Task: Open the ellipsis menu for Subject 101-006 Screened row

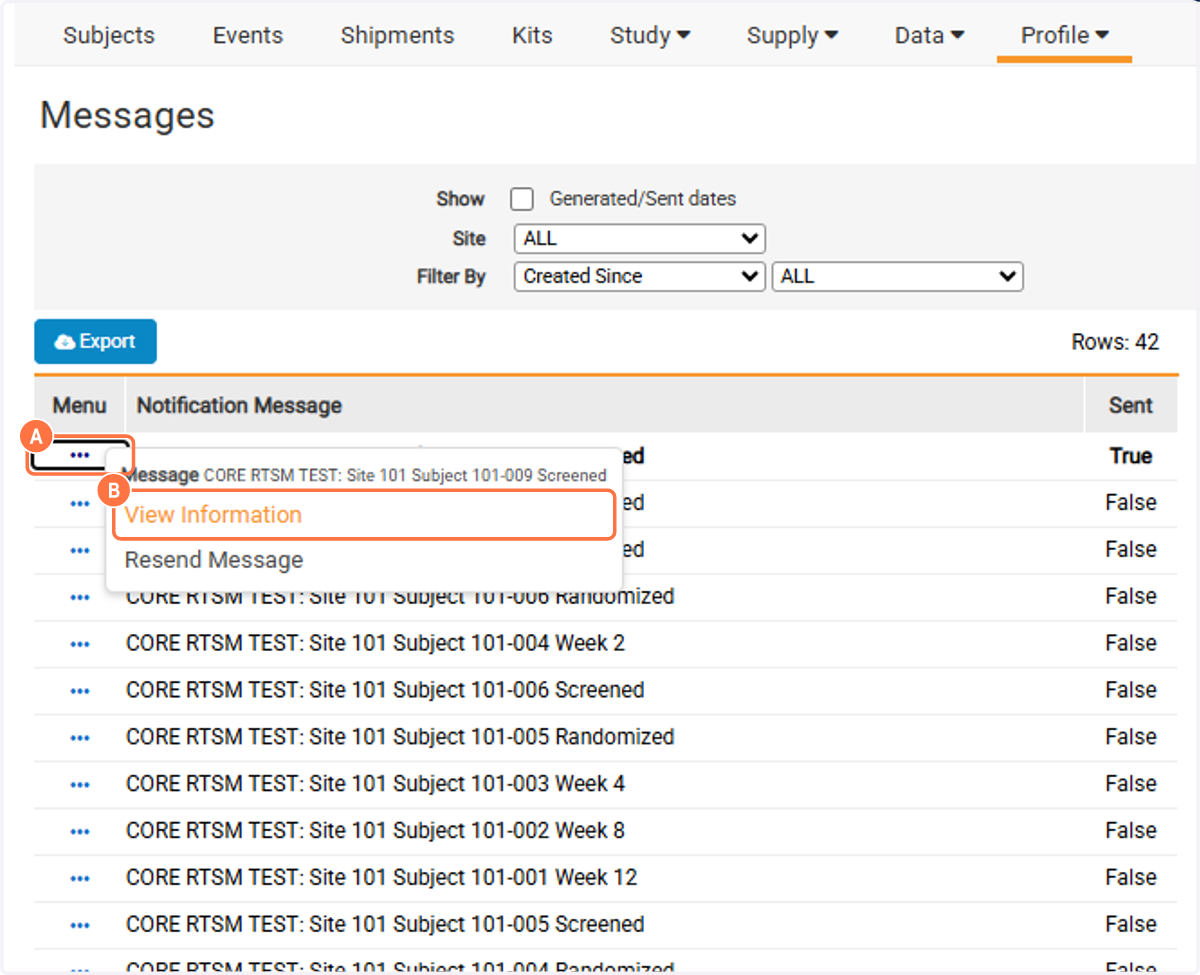Action: pos(80,691)
